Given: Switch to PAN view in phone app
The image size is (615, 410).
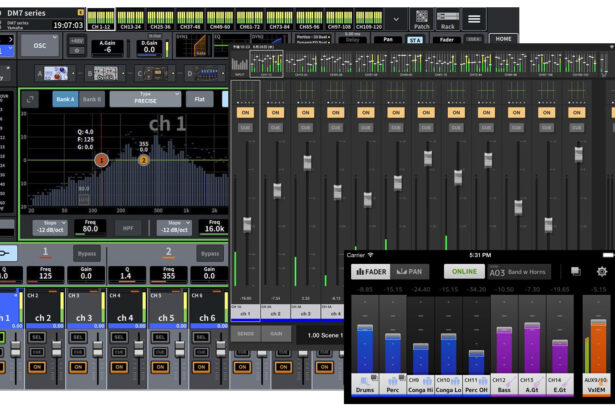Looking at the screenshot, I should [x=409, y=272].
